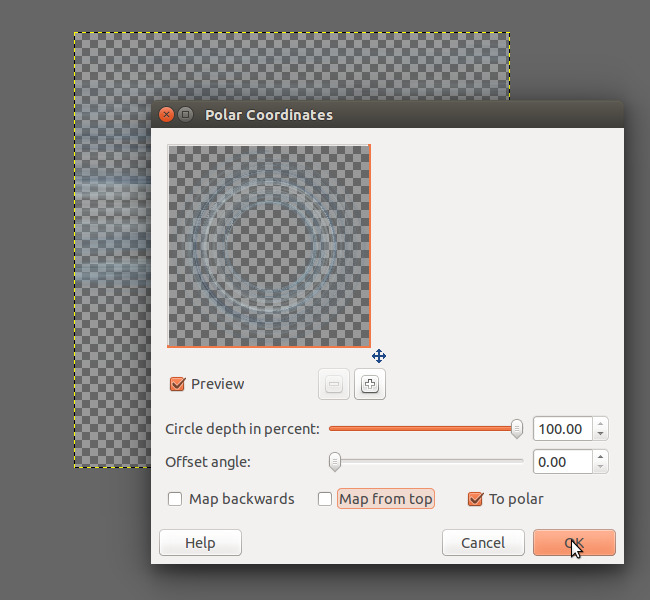The height and width of the screenshot is (600, 650).
Task: Click the Circle depth slider handle
Action: tap(517, 429)
